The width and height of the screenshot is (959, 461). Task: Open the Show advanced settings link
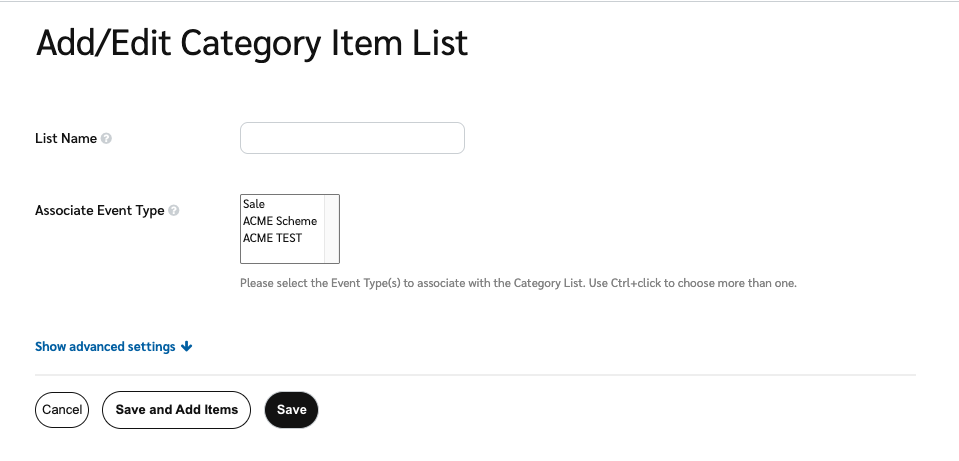(105, 347)
